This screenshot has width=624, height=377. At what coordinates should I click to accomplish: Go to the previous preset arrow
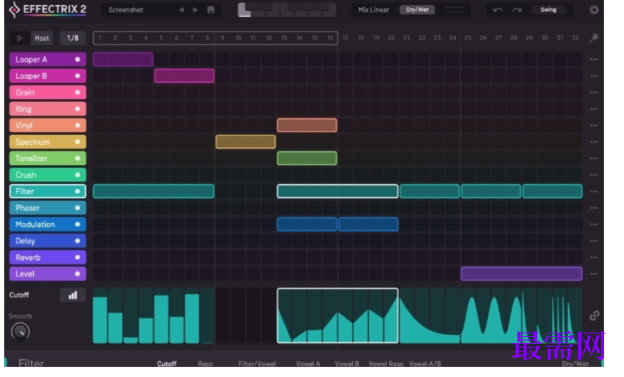(x=181, y=10)
